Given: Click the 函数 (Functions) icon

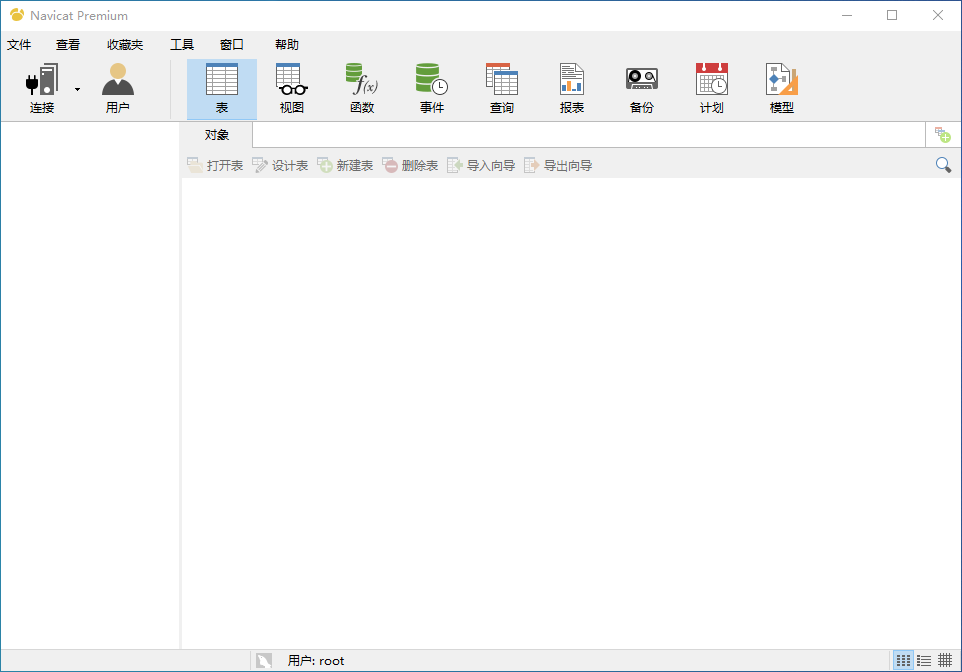Looking at the screenshot, I should 361,87.
